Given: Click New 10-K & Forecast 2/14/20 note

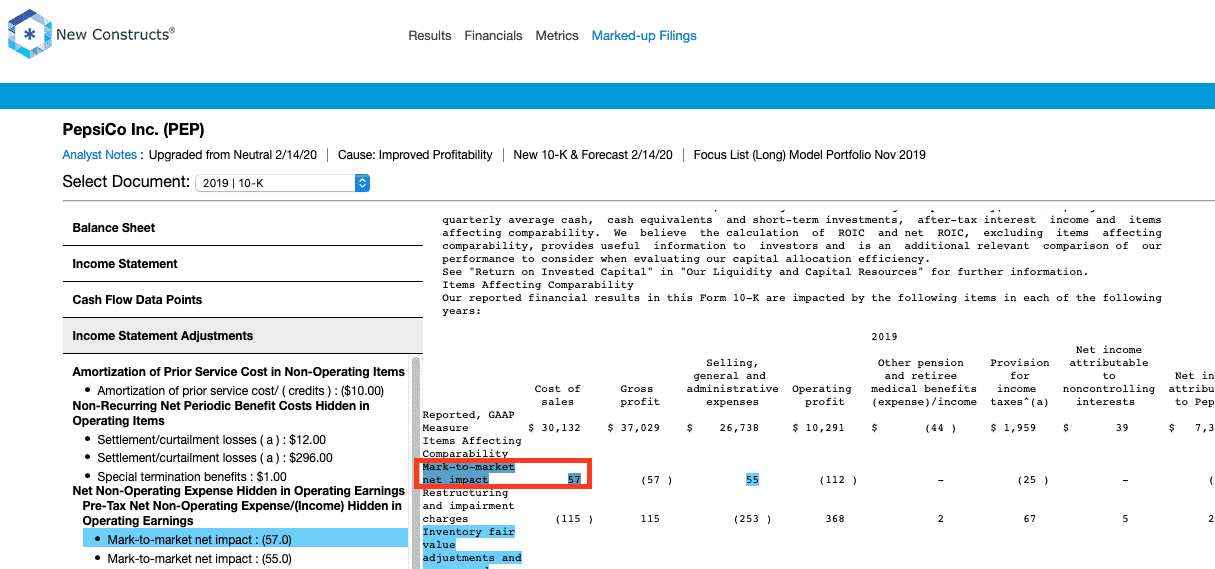Looking at the screenshot, I should pyautogui.click(x=592, y=155).
